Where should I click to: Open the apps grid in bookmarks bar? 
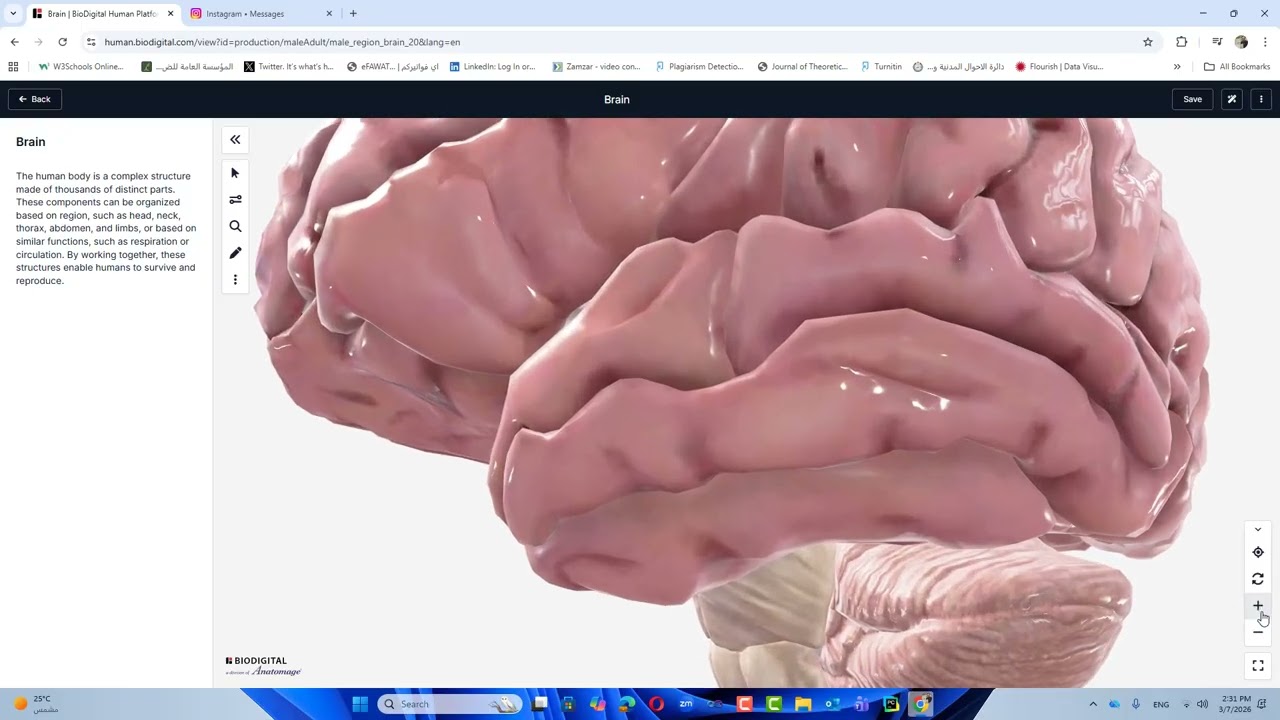point(13,67)
